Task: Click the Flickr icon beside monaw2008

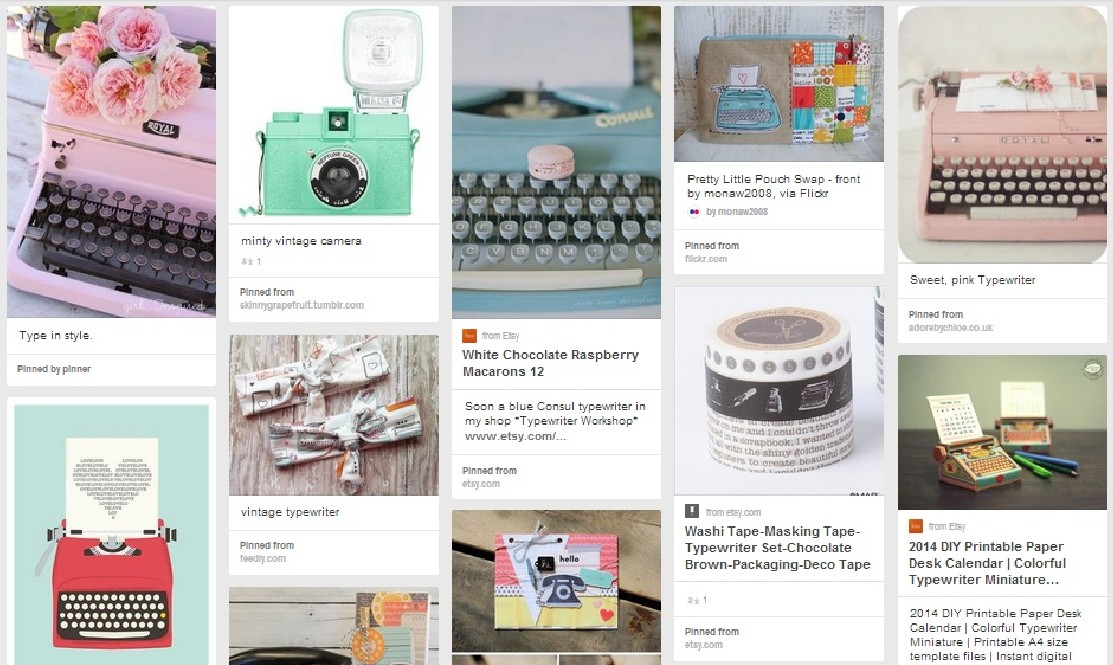Action: 694,211
